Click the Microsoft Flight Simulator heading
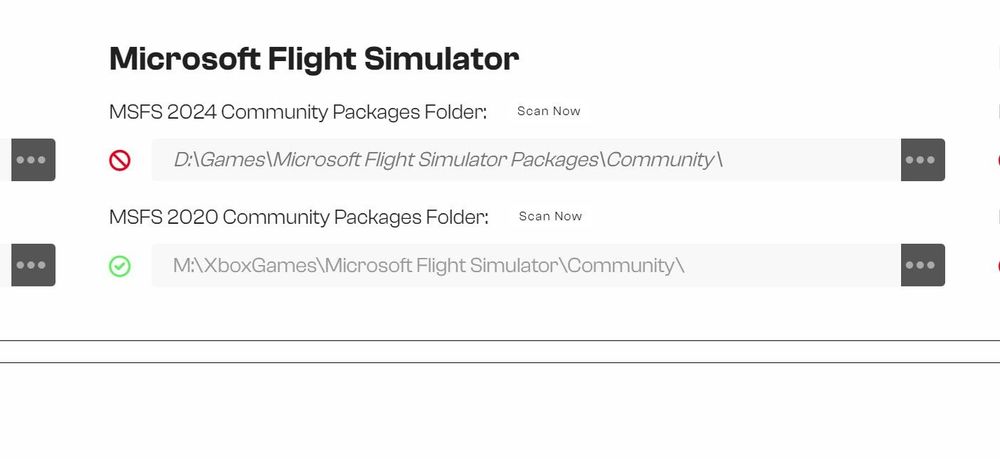This screenshot has width=1000, height=459. point(313,59)
